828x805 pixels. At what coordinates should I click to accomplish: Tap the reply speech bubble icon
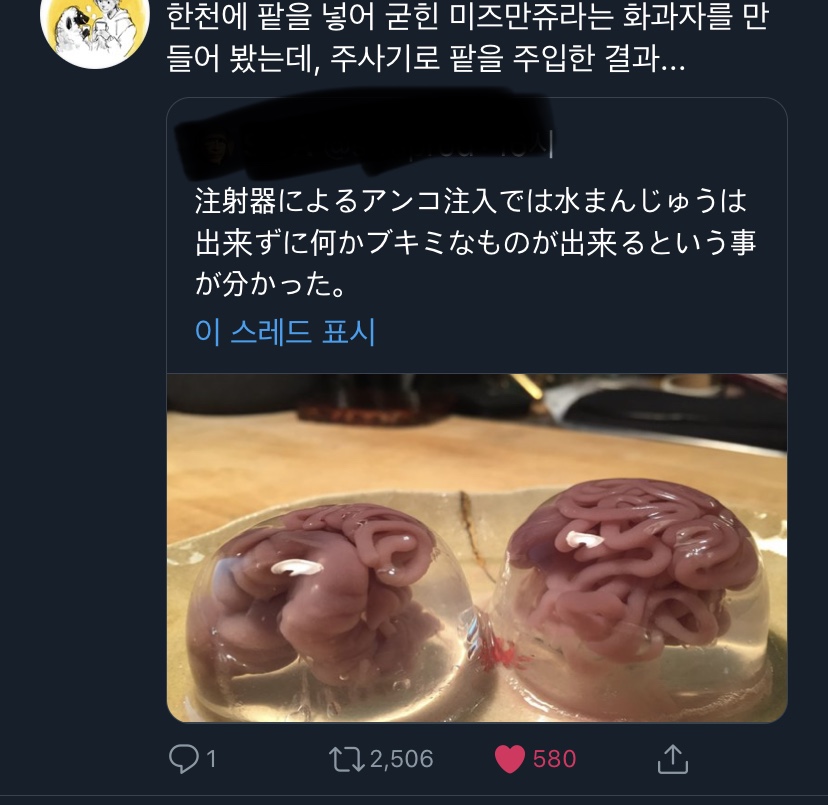point(183,759)
